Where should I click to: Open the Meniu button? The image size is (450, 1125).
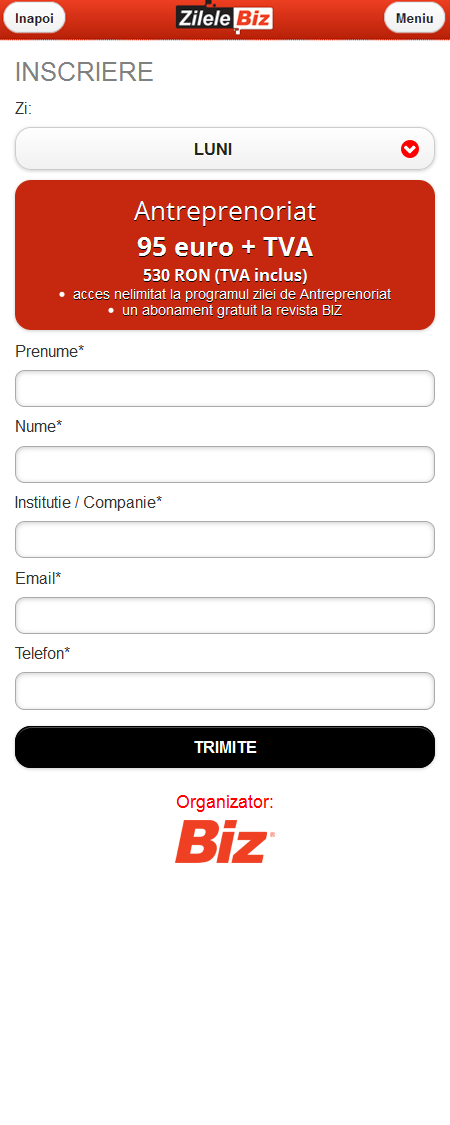[414, 18]
